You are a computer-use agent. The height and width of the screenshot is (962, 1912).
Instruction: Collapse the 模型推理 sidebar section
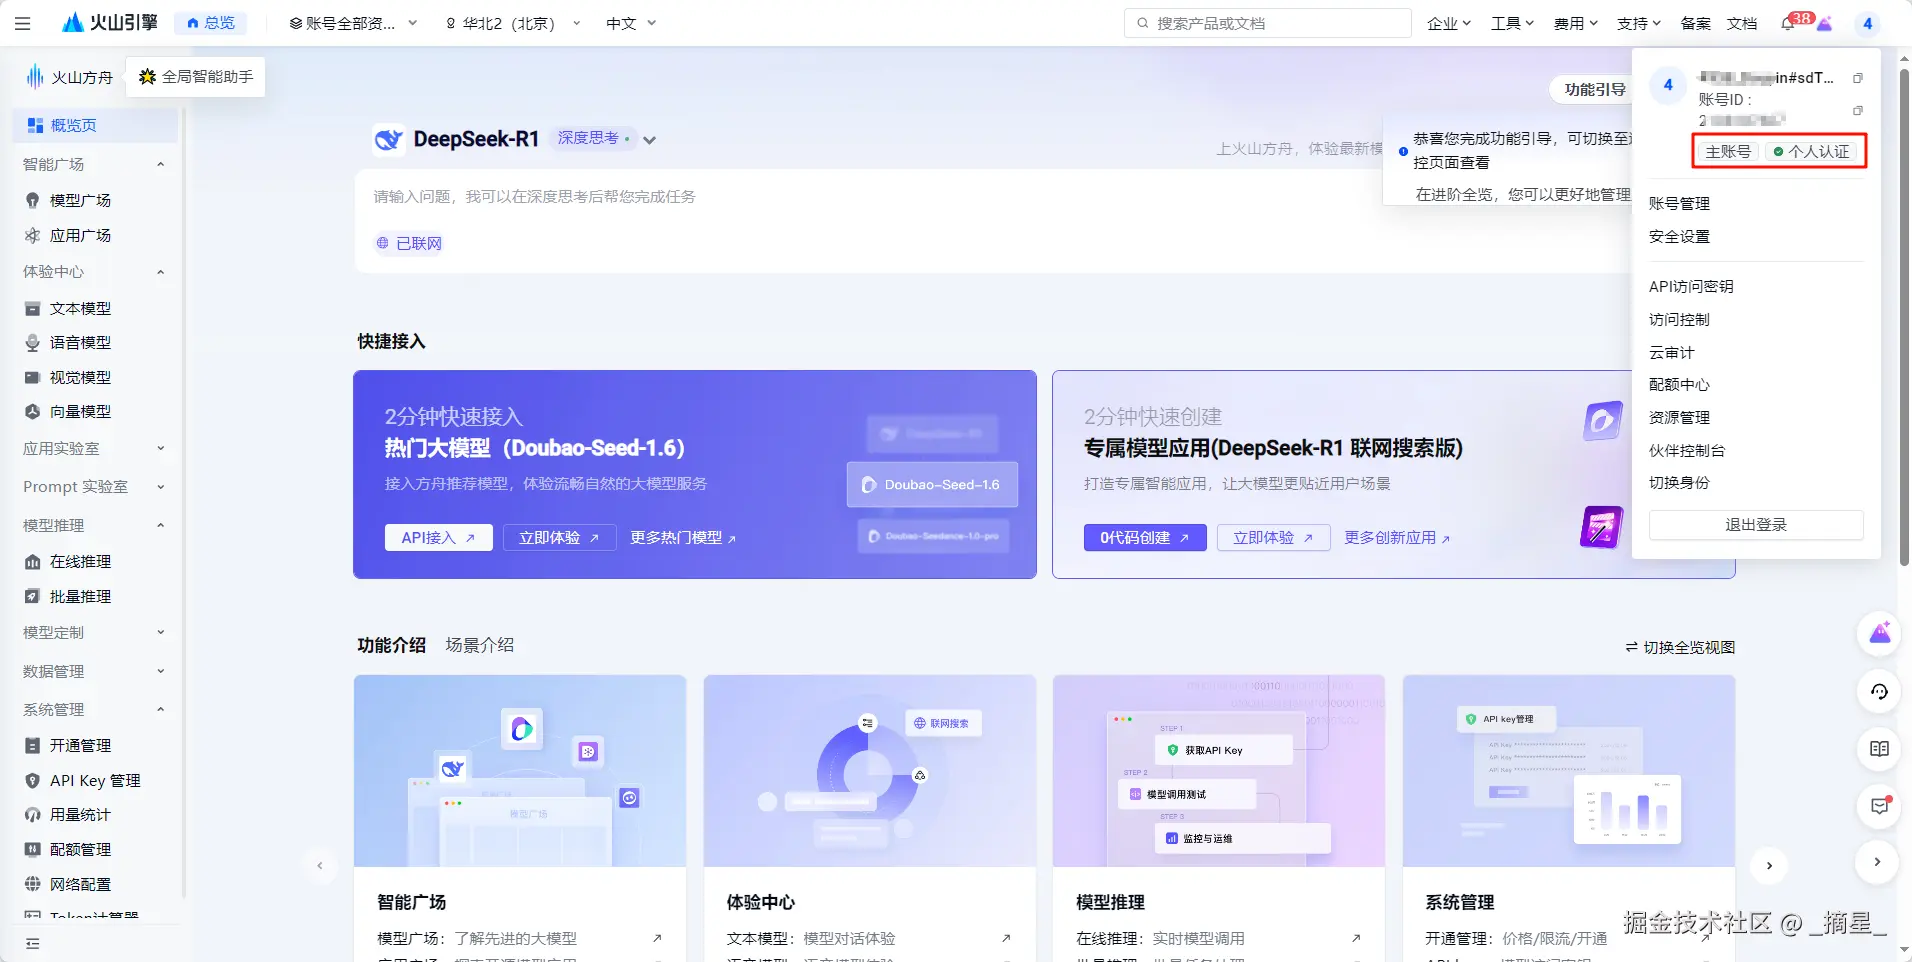(160, 525)
